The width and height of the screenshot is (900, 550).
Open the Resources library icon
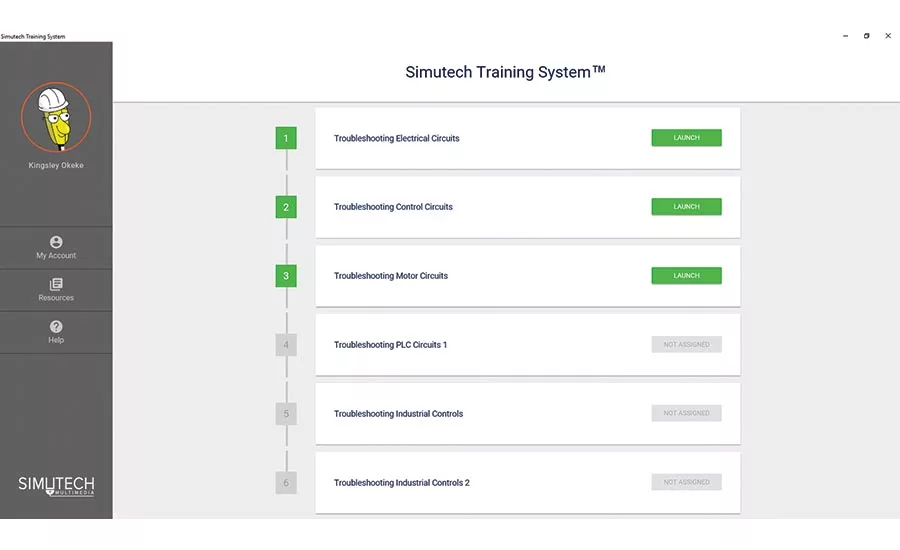(x=56, y=284)
